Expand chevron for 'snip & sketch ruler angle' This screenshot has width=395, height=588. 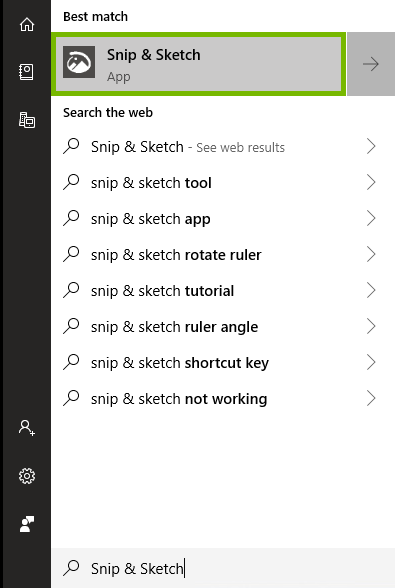pos(371,326)
